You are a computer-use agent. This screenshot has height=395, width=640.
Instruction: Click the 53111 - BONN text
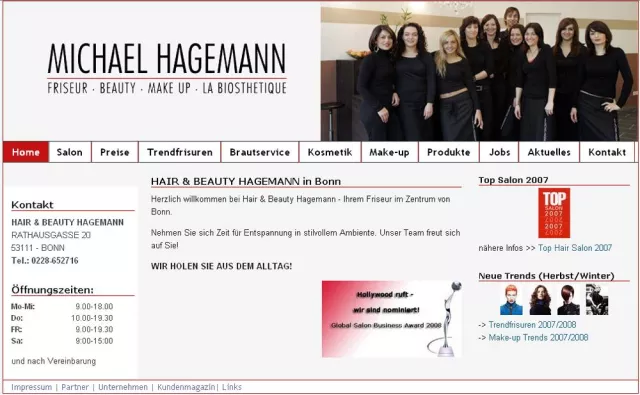tap(38, 248)
